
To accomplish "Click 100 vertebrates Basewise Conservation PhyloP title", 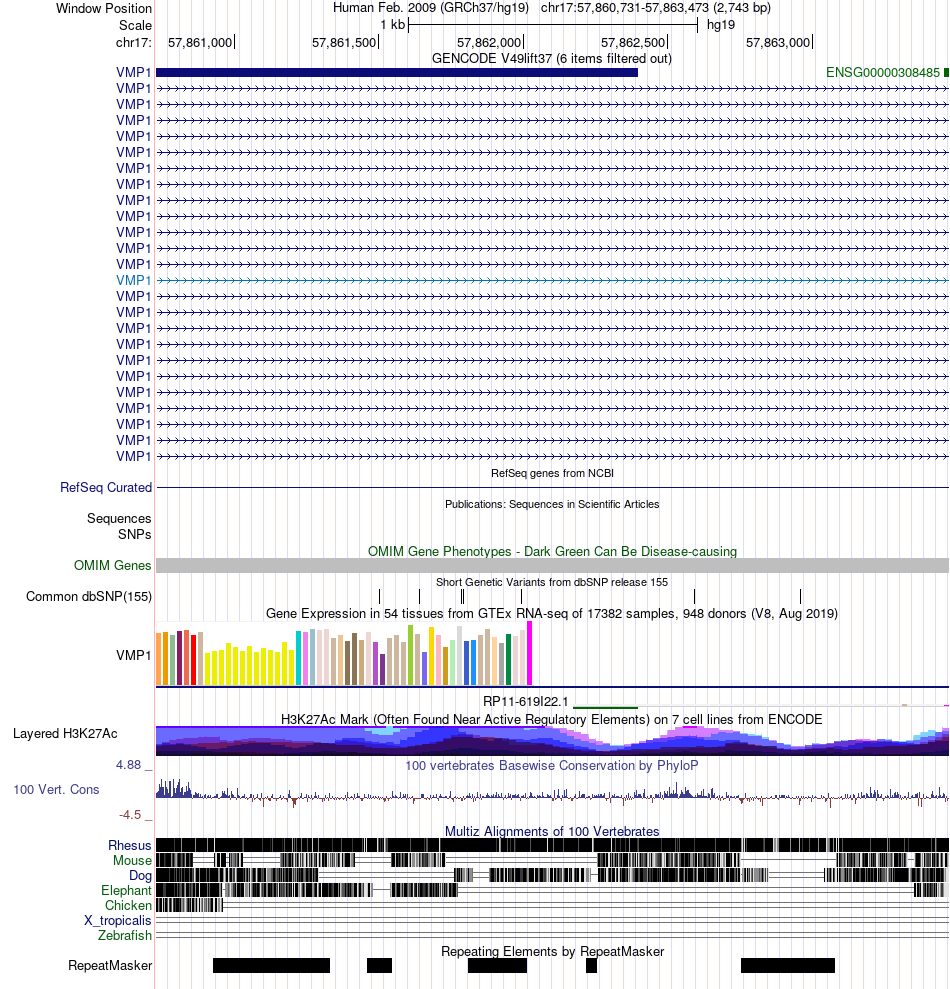I will tap(552, 766).
